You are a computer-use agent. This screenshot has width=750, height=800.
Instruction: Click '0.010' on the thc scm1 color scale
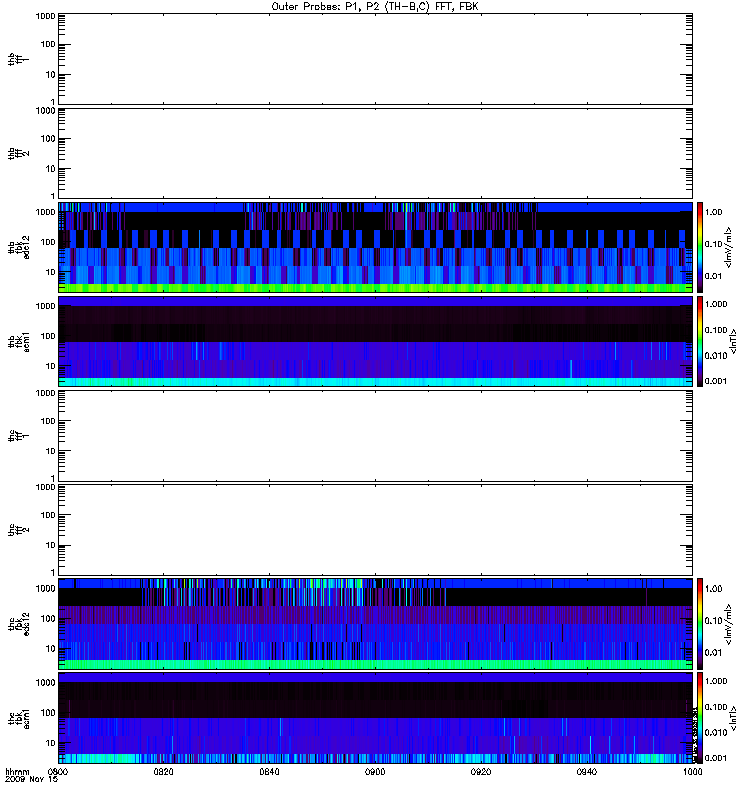click(716, 733)
